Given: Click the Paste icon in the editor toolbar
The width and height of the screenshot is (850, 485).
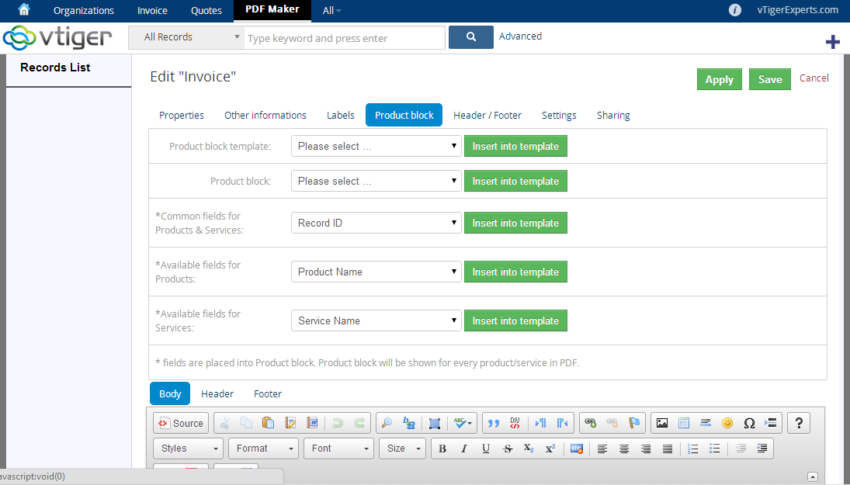Looking at the screenshot, I should tap(268, 423).
